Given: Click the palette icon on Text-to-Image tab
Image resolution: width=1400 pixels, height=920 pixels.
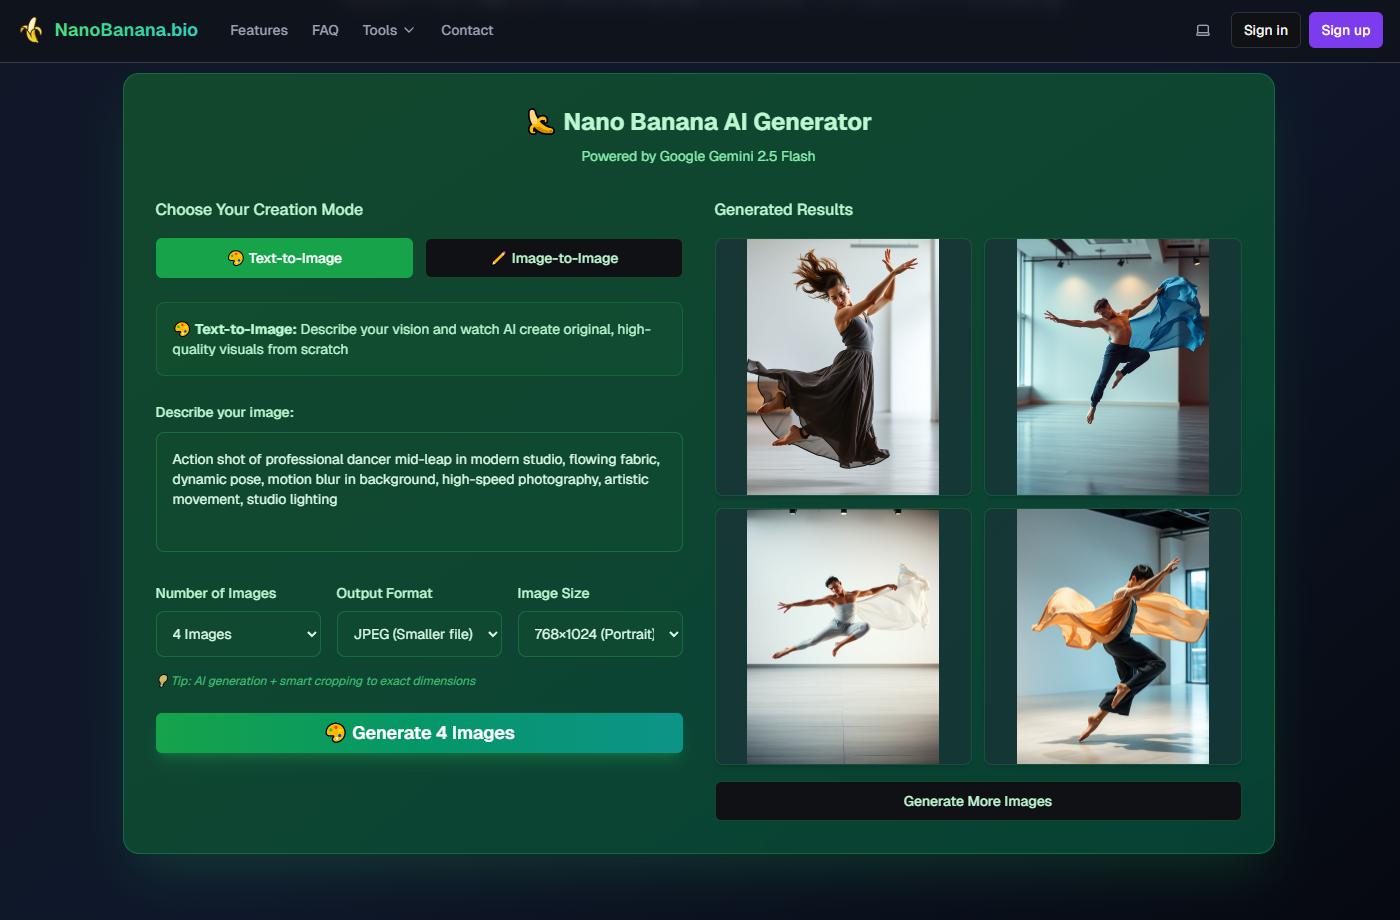Looking at the screenshot, I should click(236, 258).
